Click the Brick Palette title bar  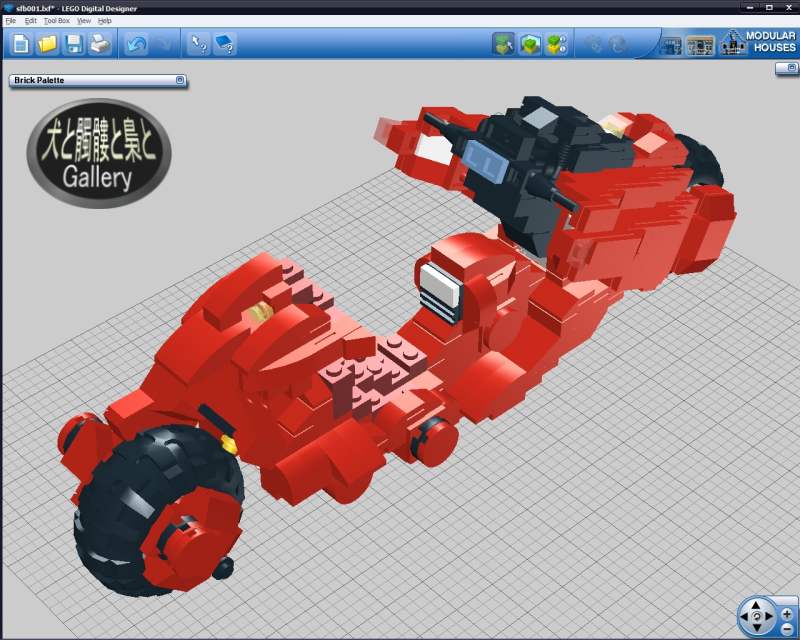tap(97, 80)
